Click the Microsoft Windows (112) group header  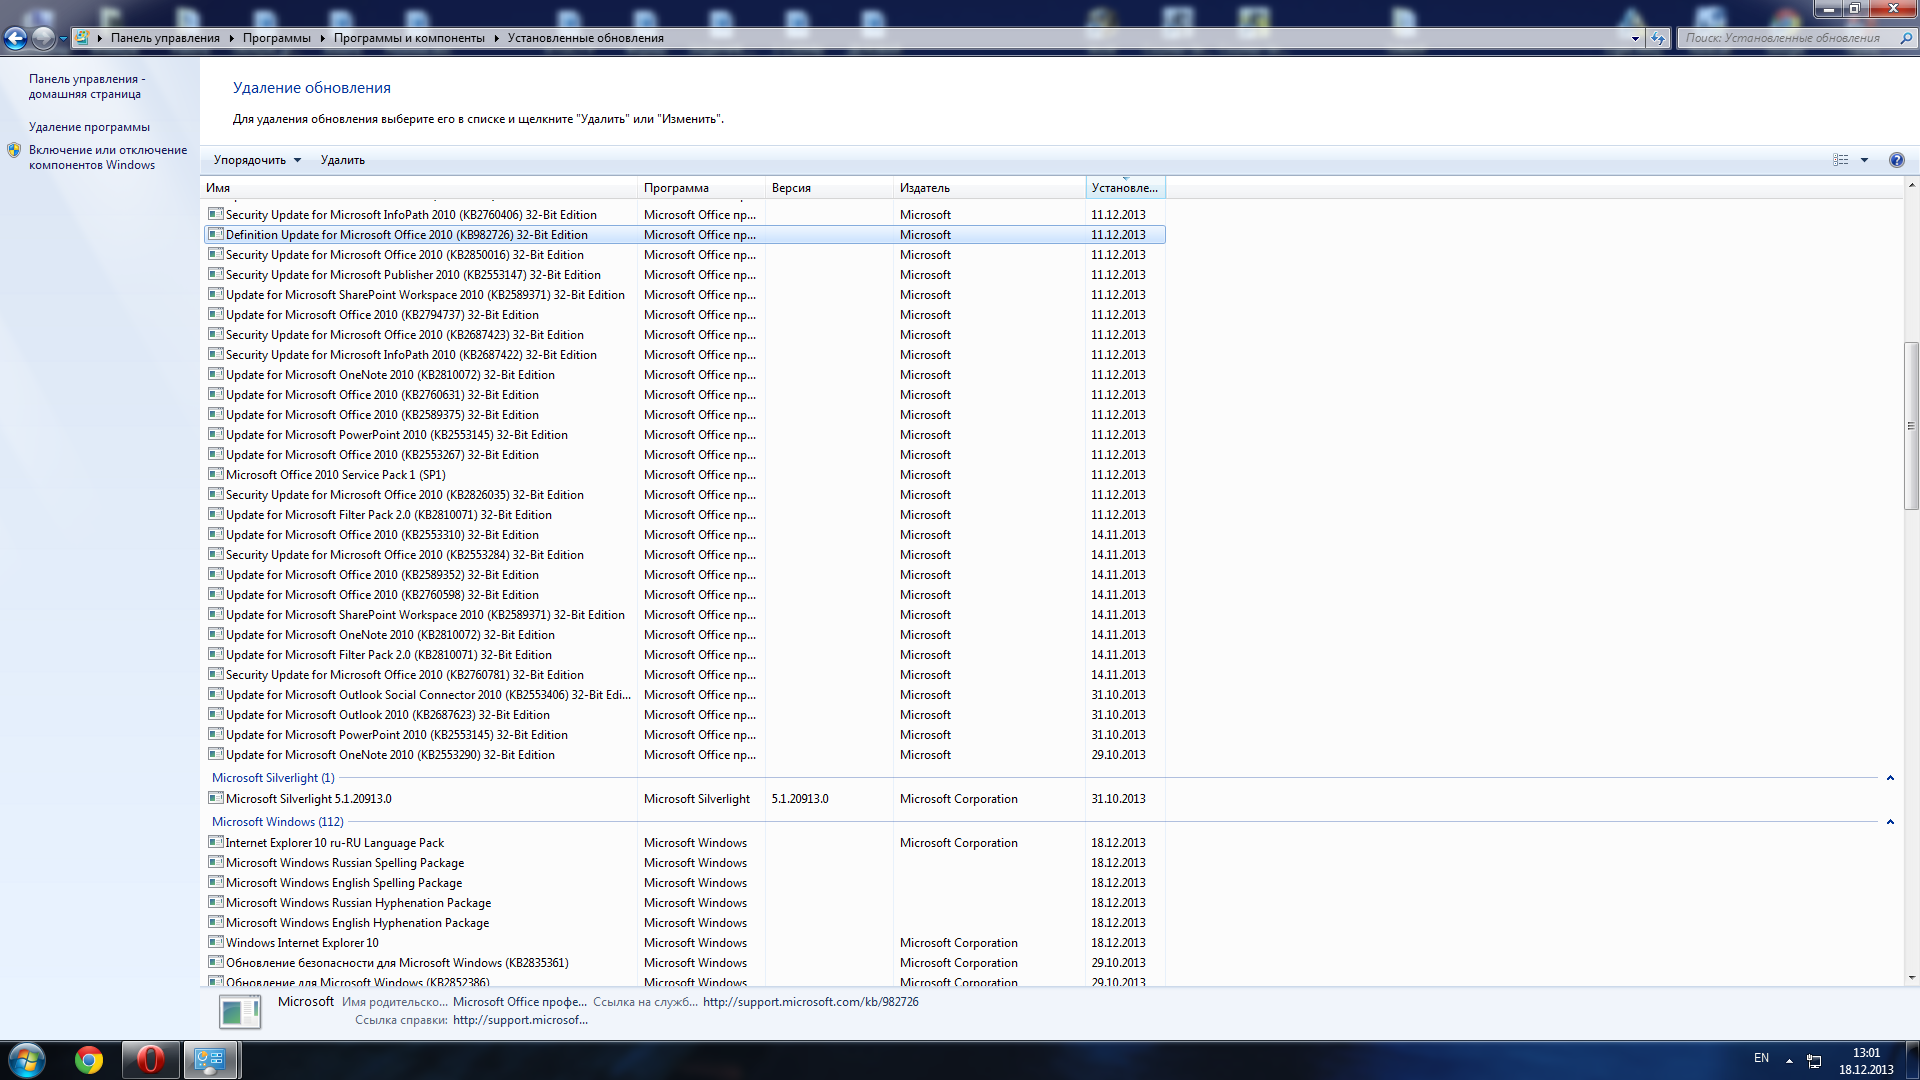click(x=277, y=822)
